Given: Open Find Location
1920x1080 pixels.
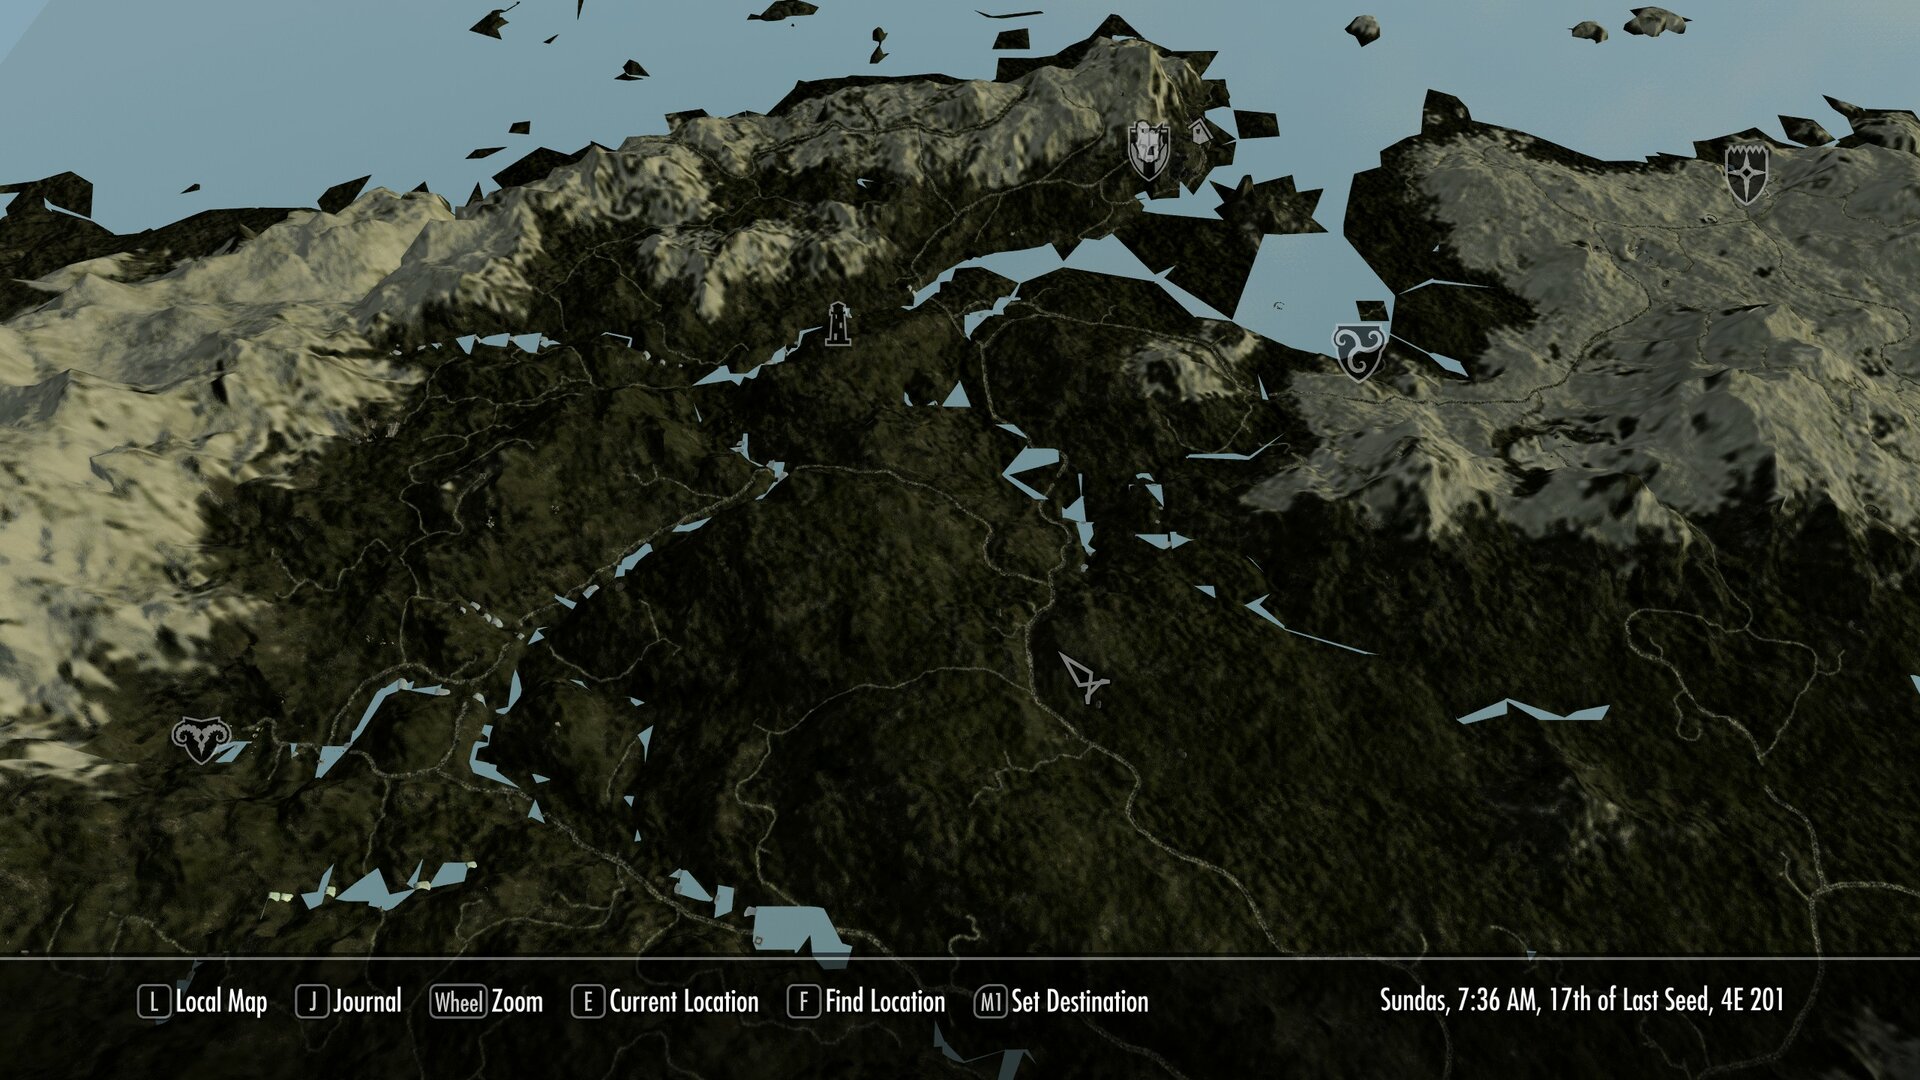Looking at the screenshot, I should (x=866, y=1001).
